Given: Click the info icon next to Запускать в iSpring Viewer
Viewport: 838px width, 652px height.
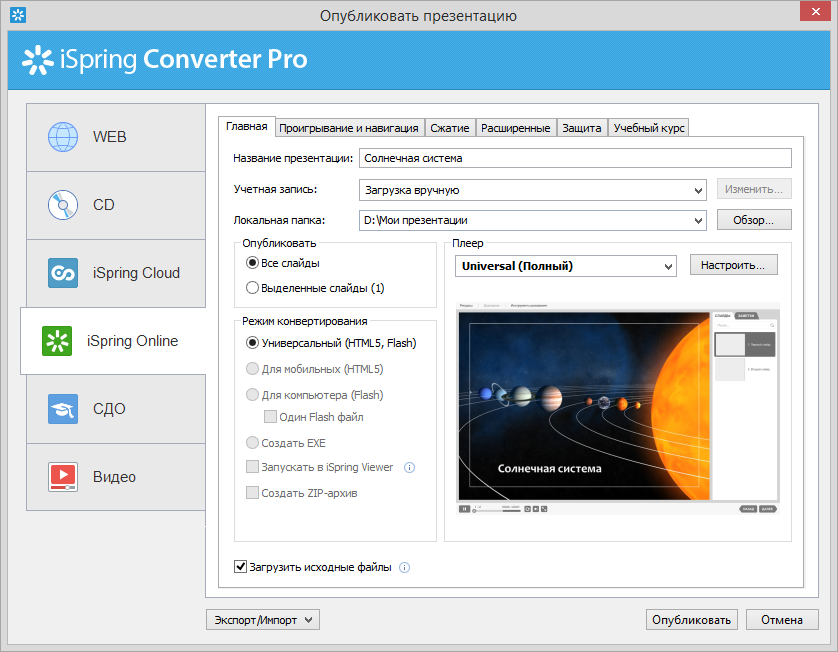Looking at the screenshot, I should [x=409, y=468].
